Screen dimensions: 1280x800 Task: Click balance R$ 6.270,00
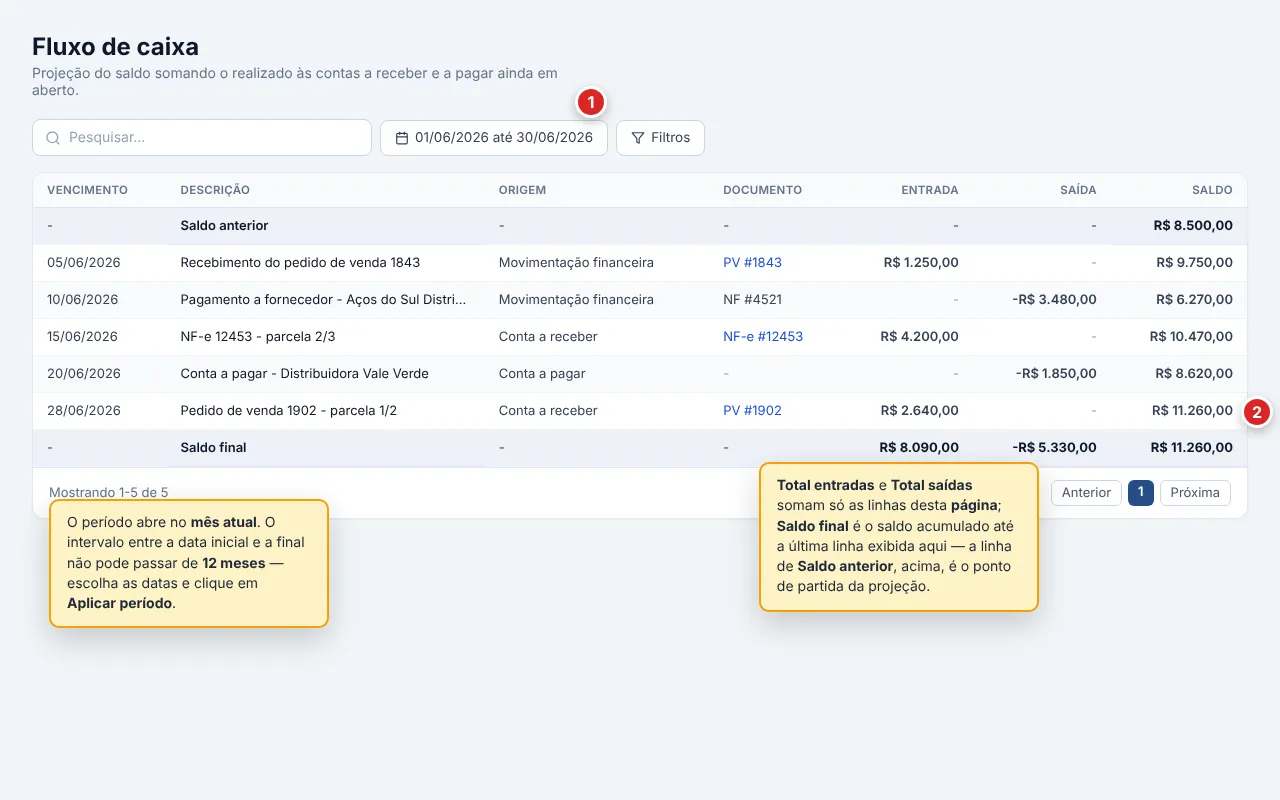(1194, 300)
